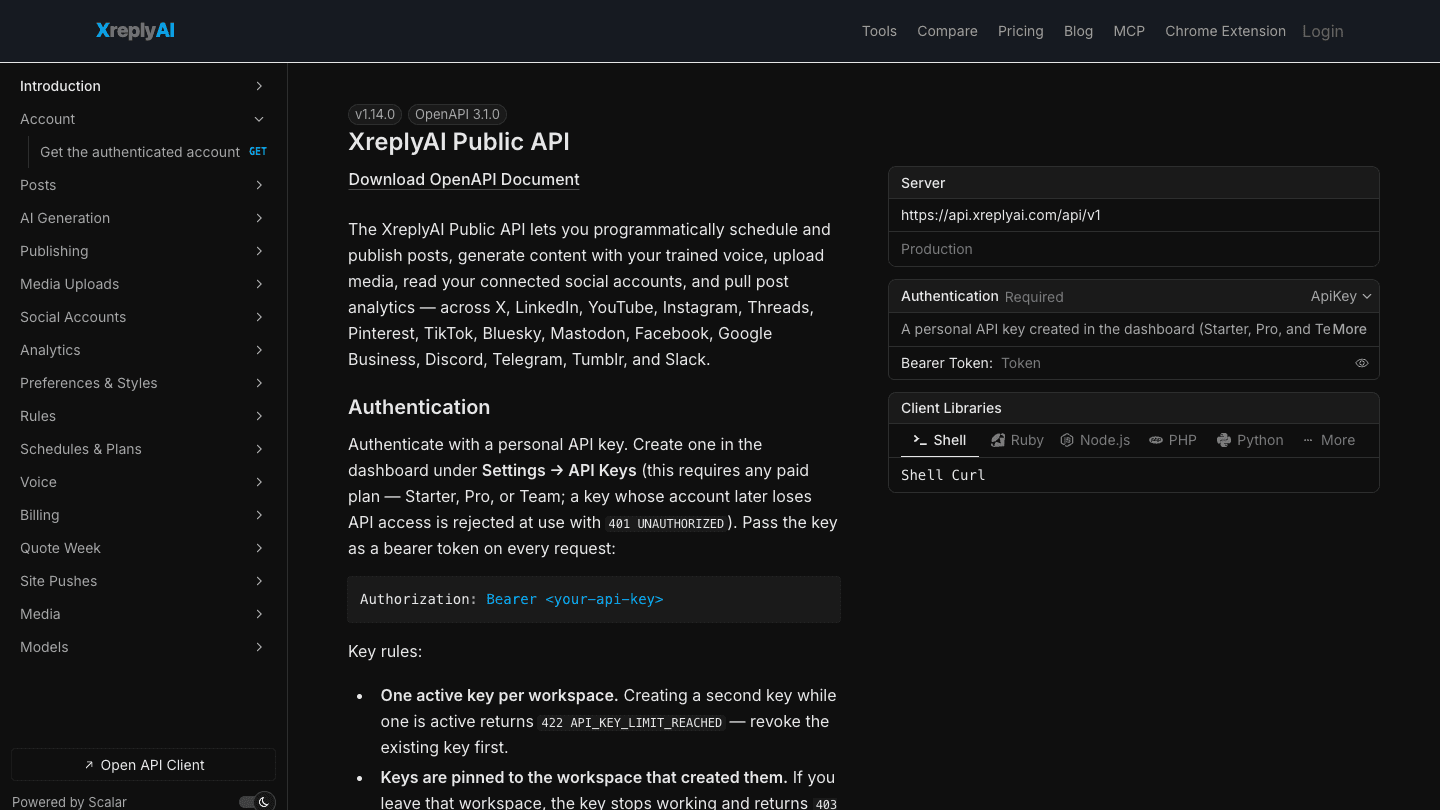Open Get the authenticated account endpoint
Image resolution: width=1440 pixels, height=810 pixels.
tap(153, 152)
